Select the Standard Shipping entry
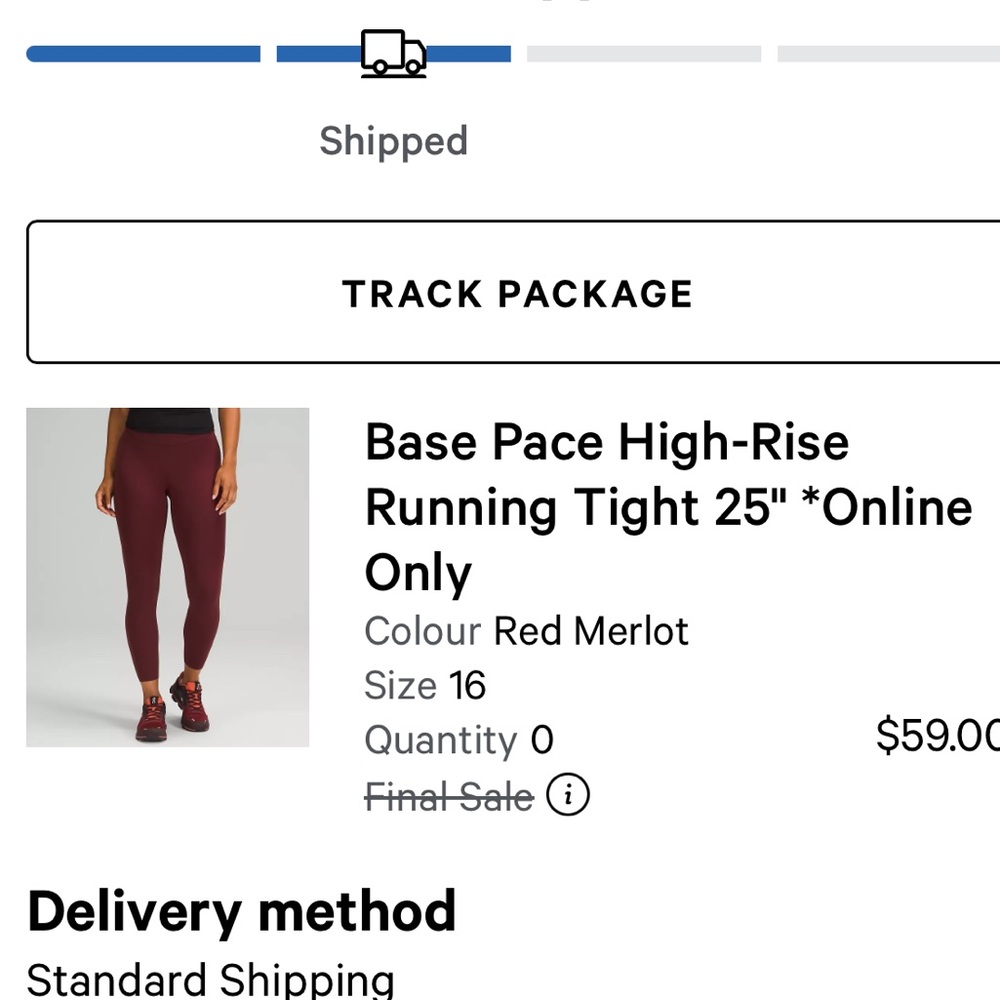Viewport: 1000px width, 1000px height. (210, 977)
